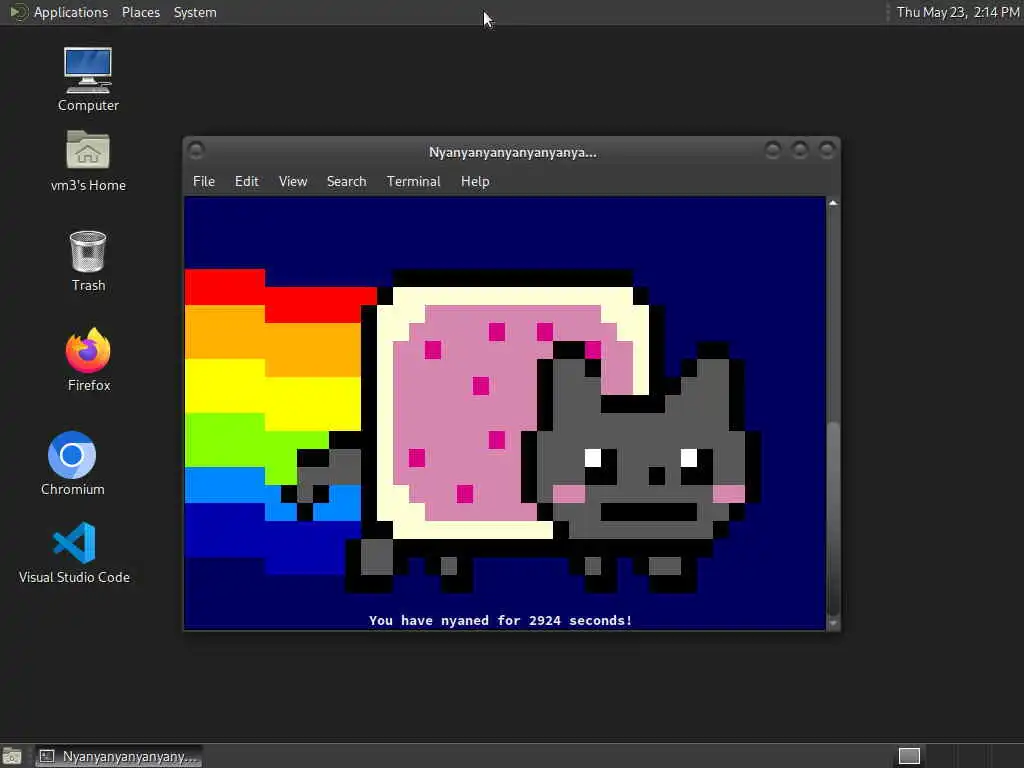Click the Nyanyanyan taskbar window button

[x=119, y=756]
